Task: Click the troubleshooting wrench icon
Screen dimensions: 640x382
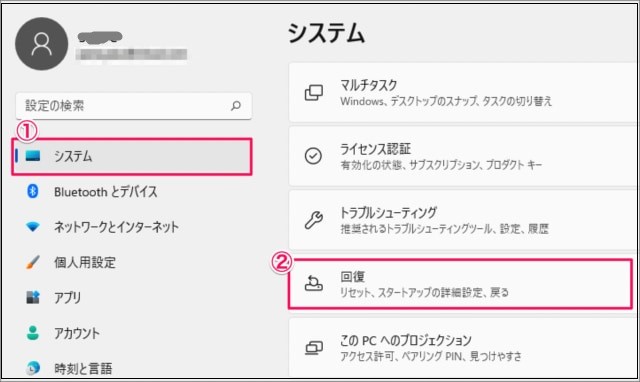Action: pos(314,220)
